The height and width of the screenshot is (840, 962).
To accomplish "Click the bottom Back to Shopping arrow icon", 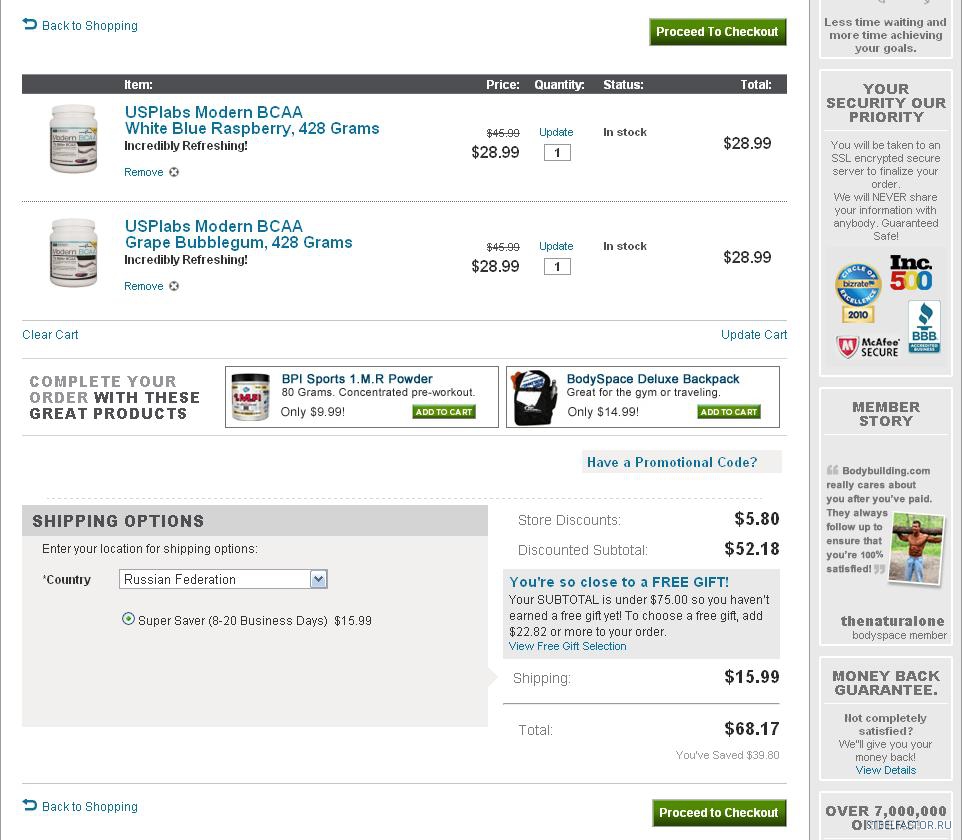I will (29, 805).
